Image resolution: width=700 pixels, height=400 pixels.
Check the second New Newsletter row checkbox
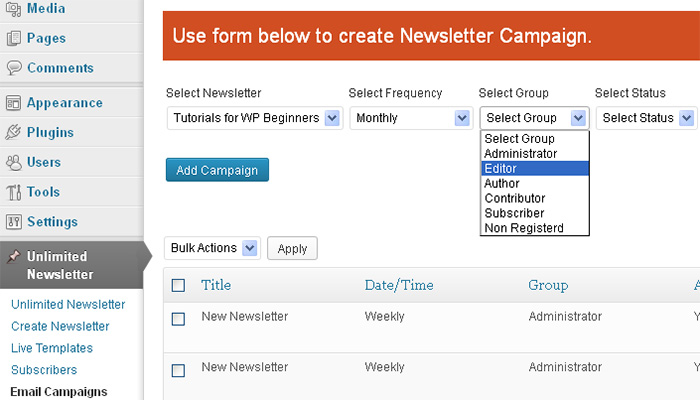178,370
